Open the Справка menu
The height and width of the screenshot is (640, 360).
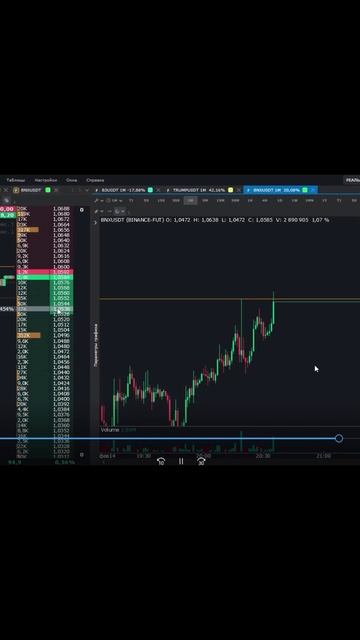coord(95,180)
